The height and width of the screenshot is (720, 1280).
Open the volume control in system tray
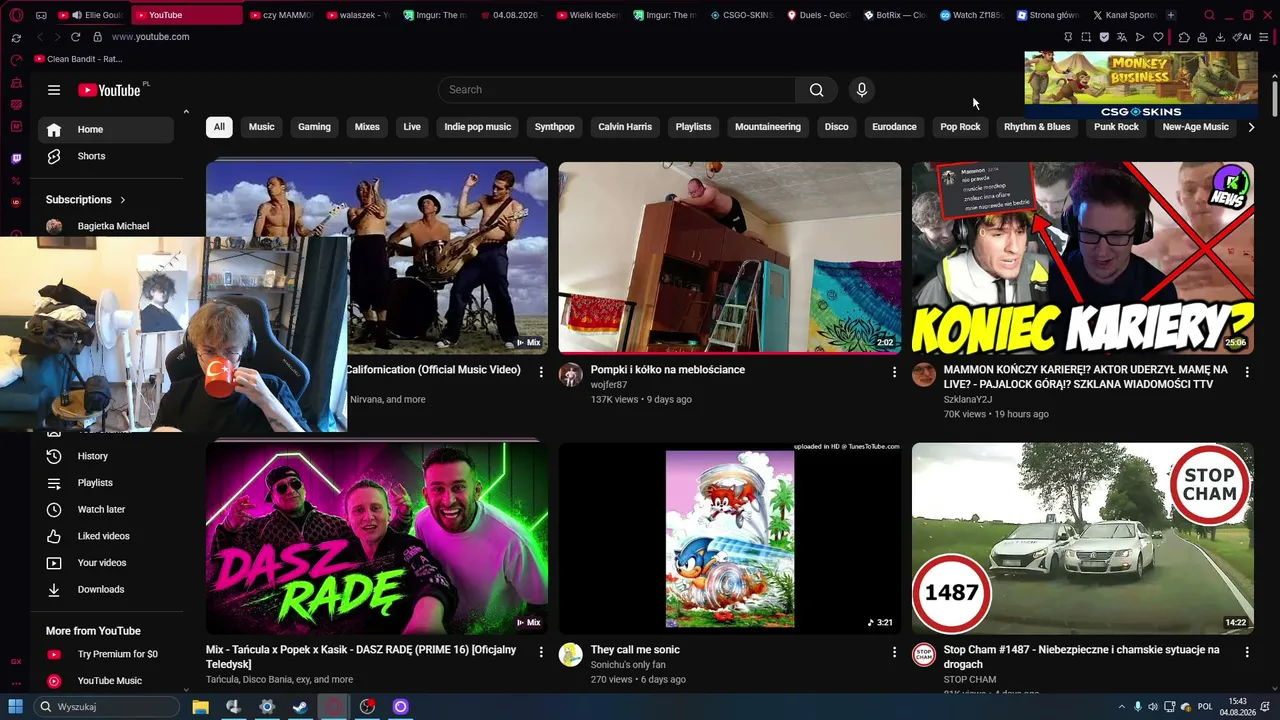pyautogui.click(x=1153, y=707)
